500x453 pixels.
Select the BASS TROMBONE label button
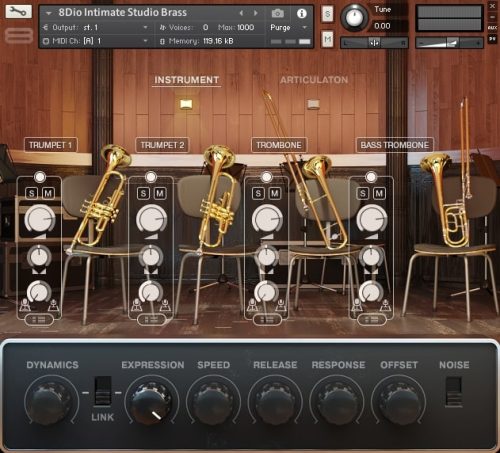coord(395,145)
